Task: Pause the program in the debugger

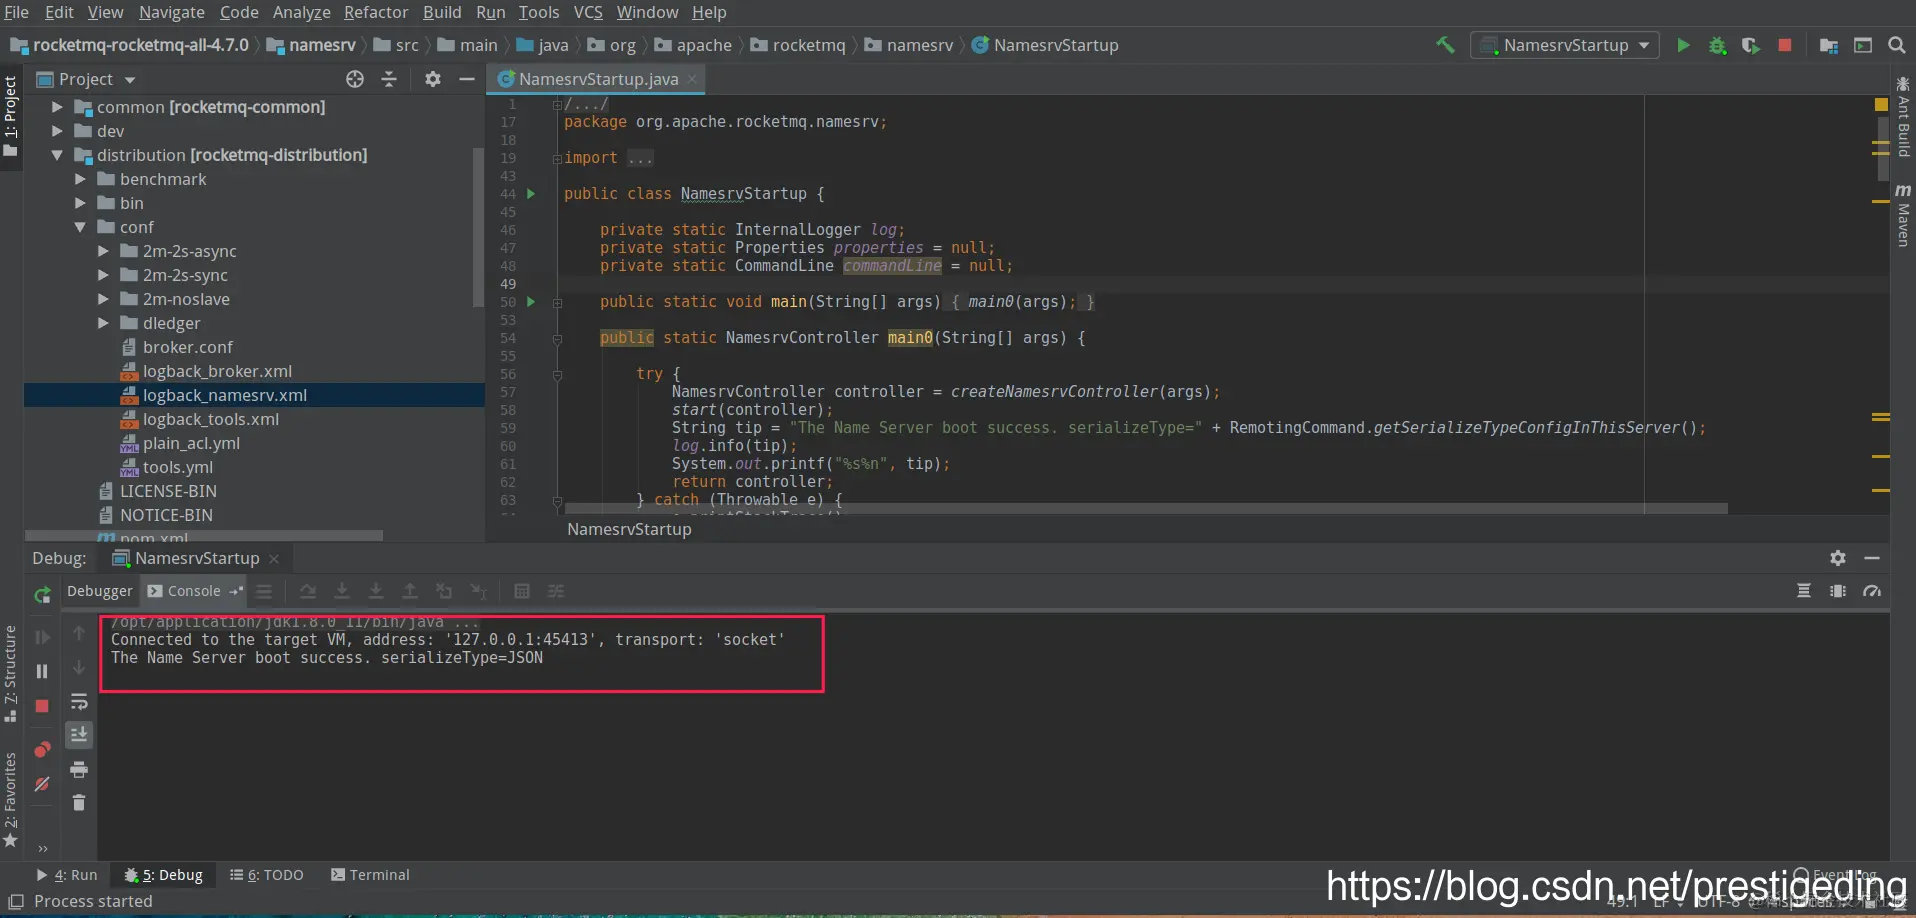Action: [42, 671]
